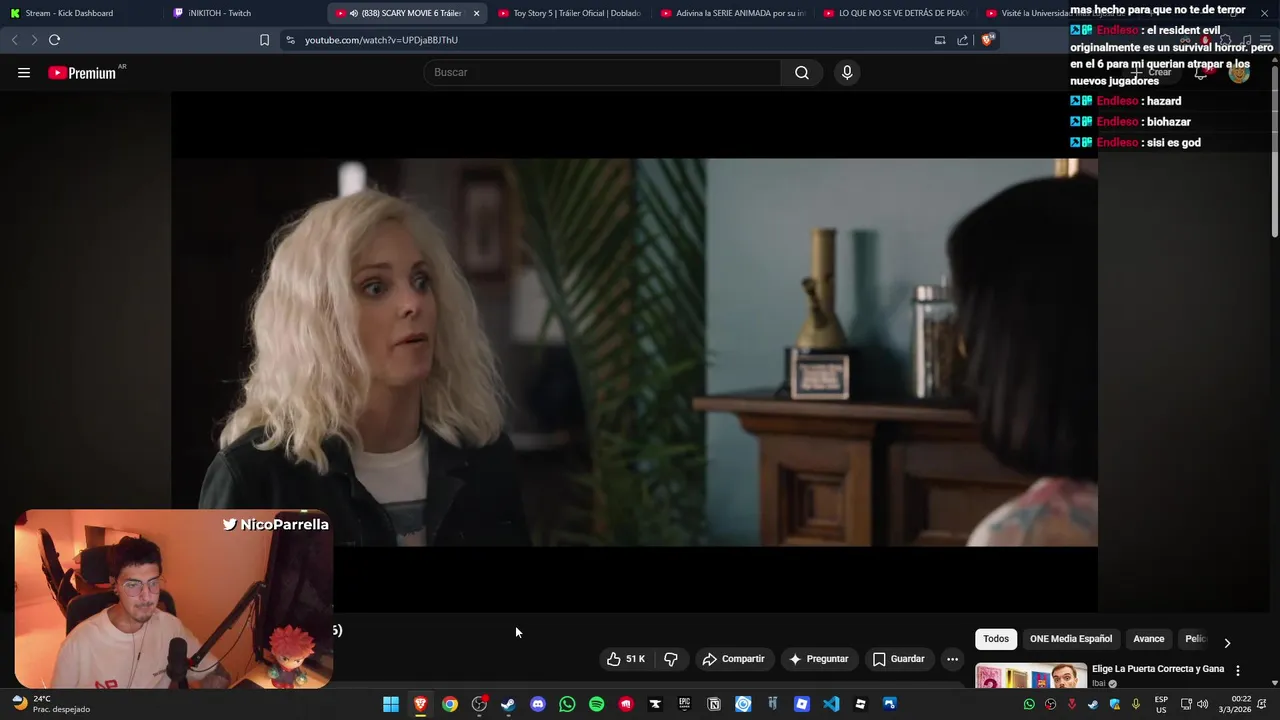This screenshot has width=1280, height=720.
Task: Switch to LO QUE NO SE VE tab
Action: 895,13
